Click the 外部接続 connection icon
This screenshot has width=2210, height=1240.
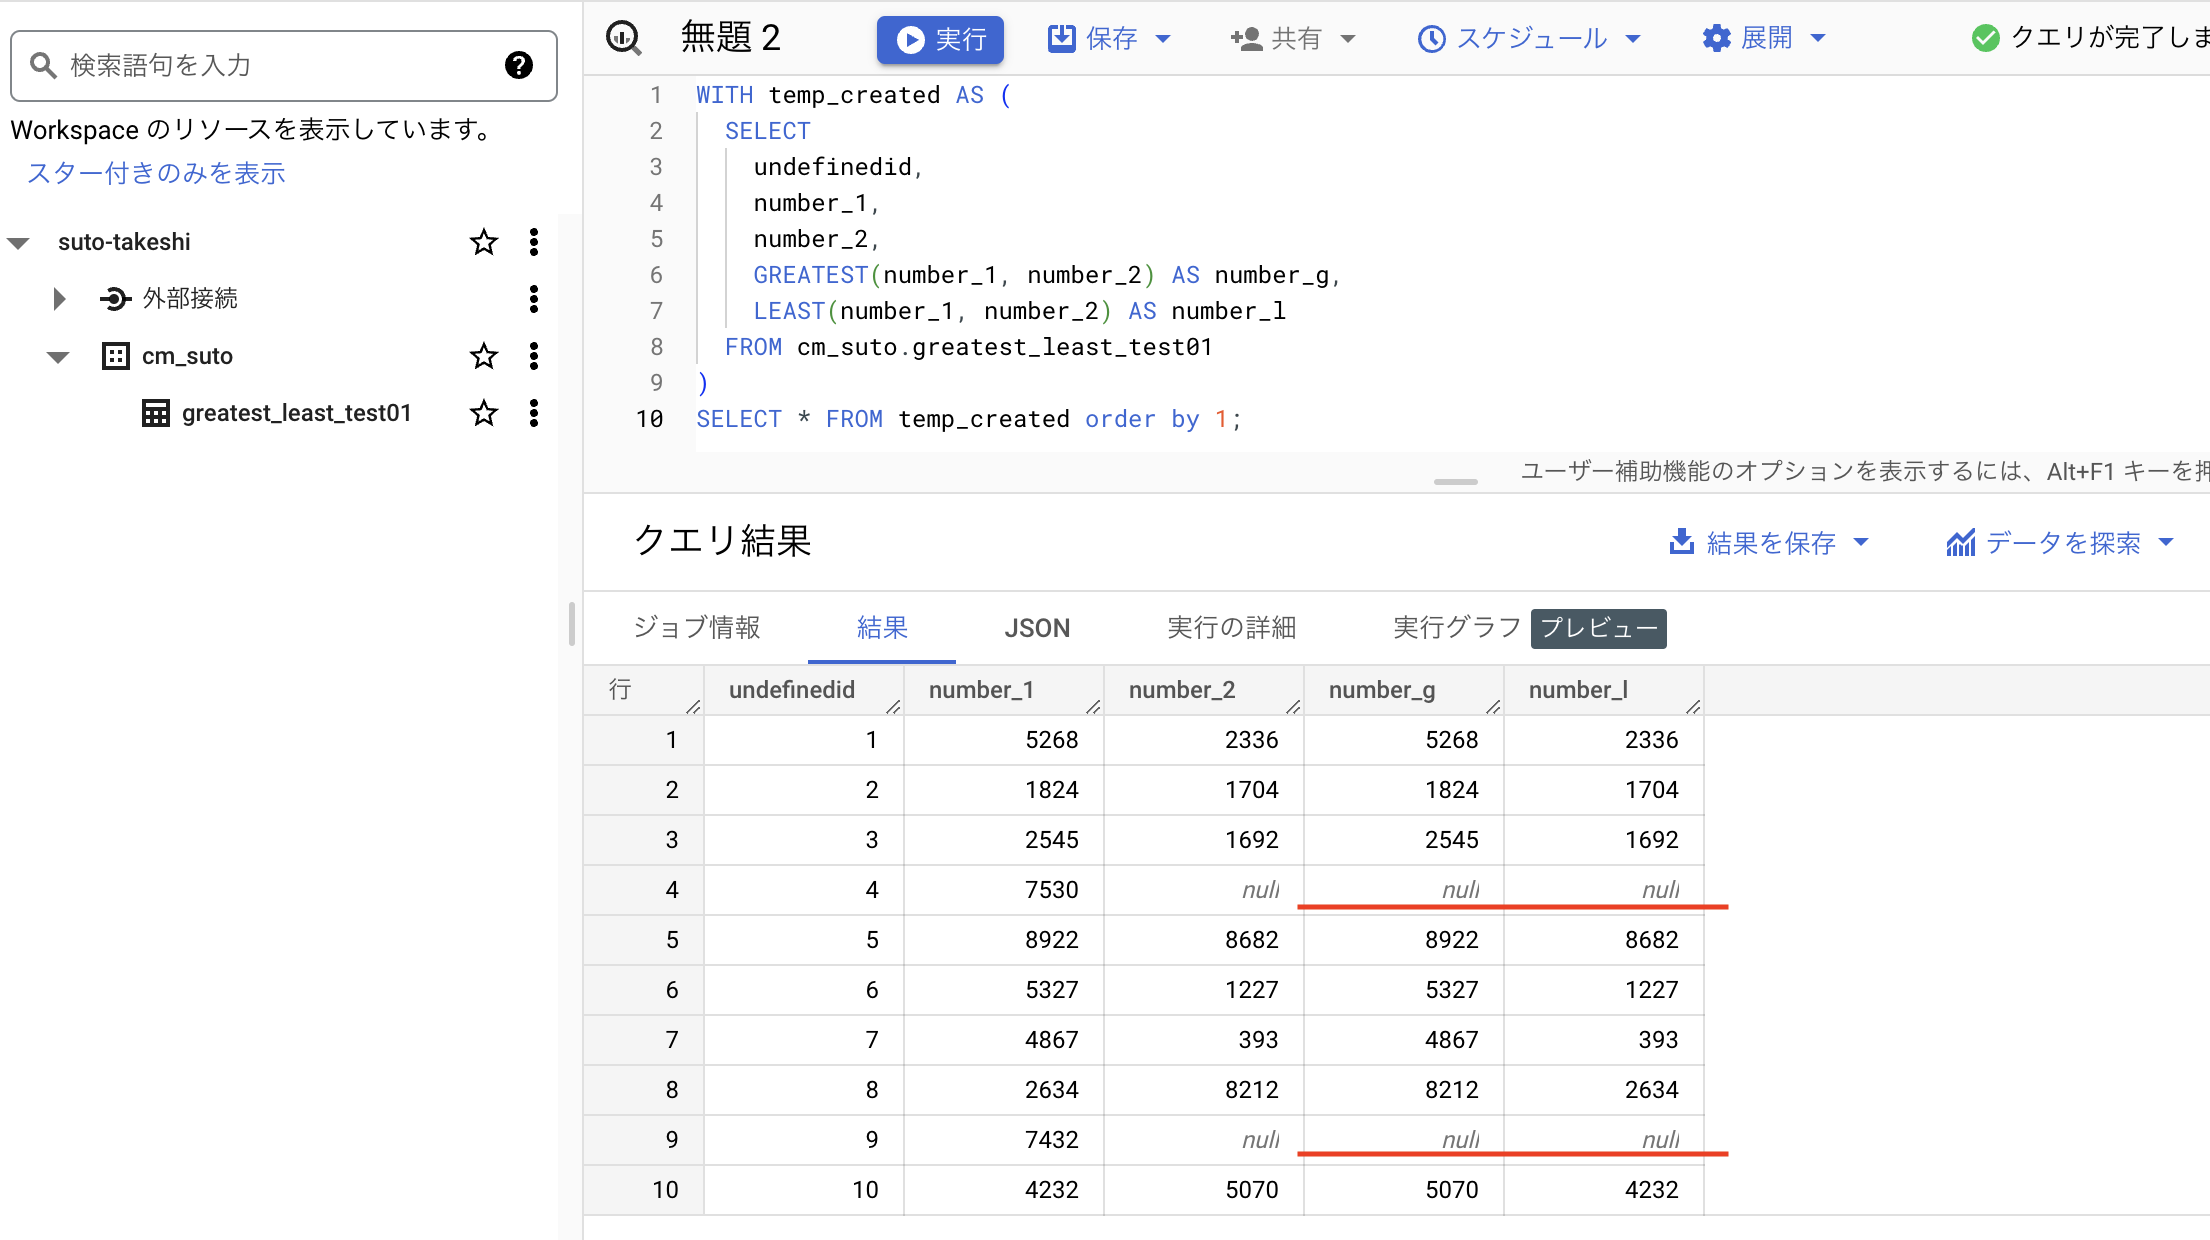[x=115, y=299]
